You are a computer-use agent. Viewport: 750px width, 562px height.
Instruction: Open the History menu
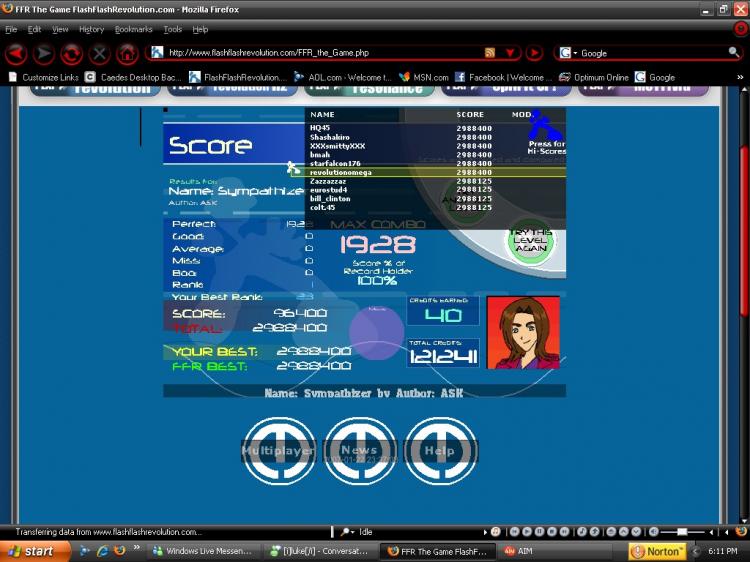(91, 29)
